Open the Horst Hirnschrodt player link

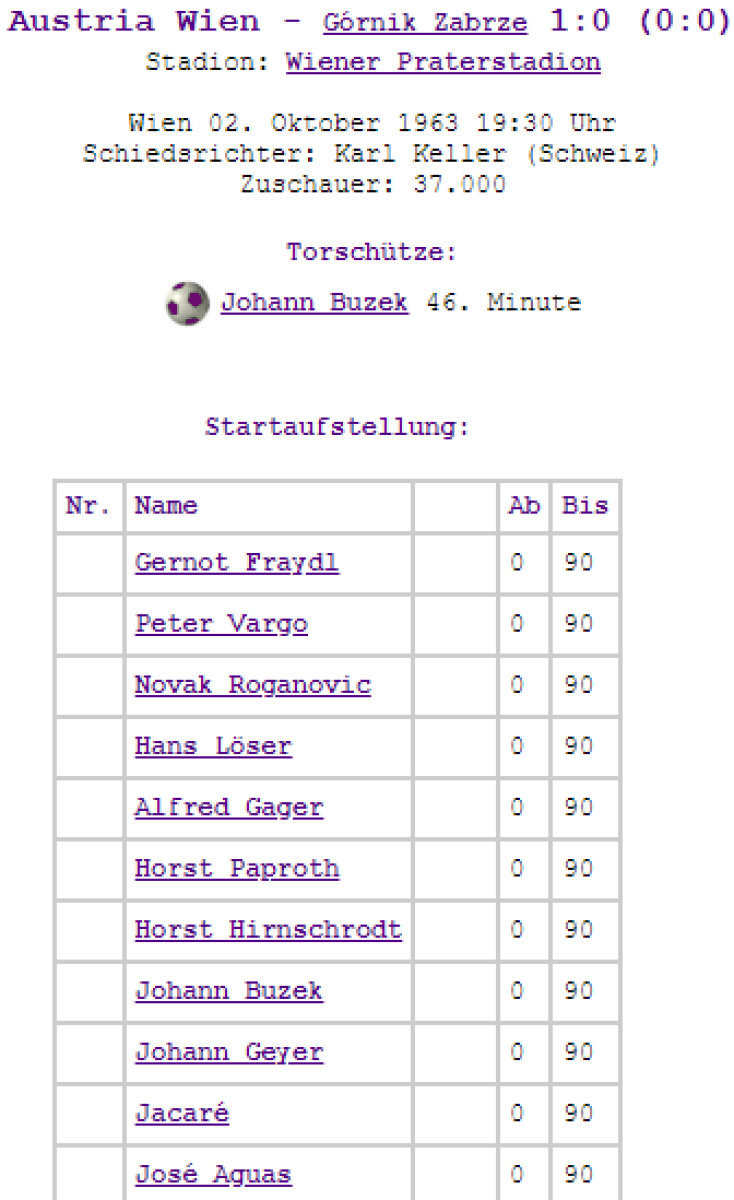268,930
